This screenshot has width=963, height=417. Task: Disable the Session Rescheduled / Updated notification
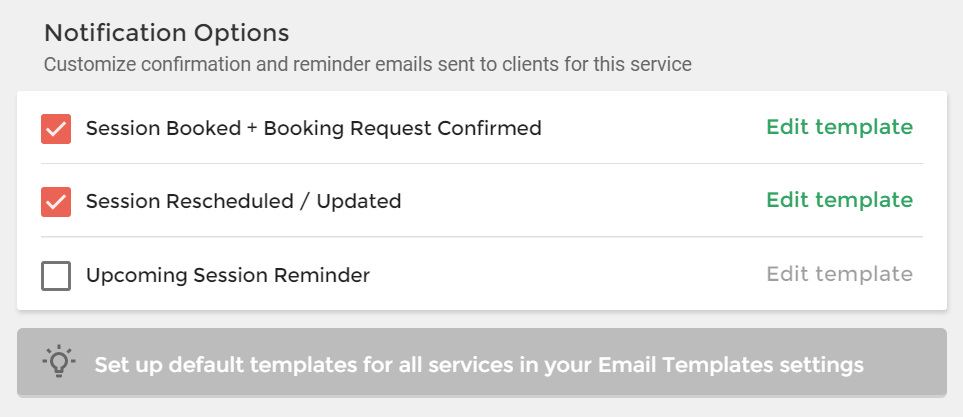coord(56,202)
